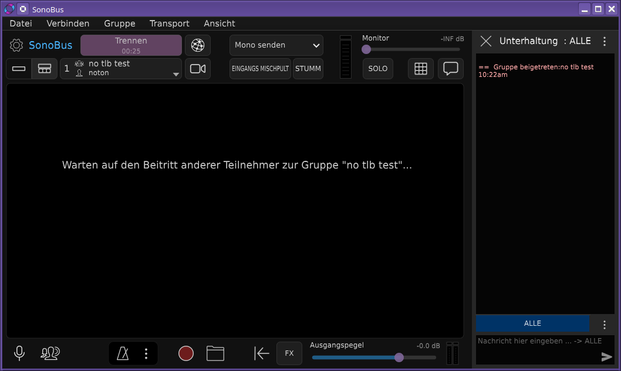
Task: Toggle the Solo button
Action: point(378,68)
